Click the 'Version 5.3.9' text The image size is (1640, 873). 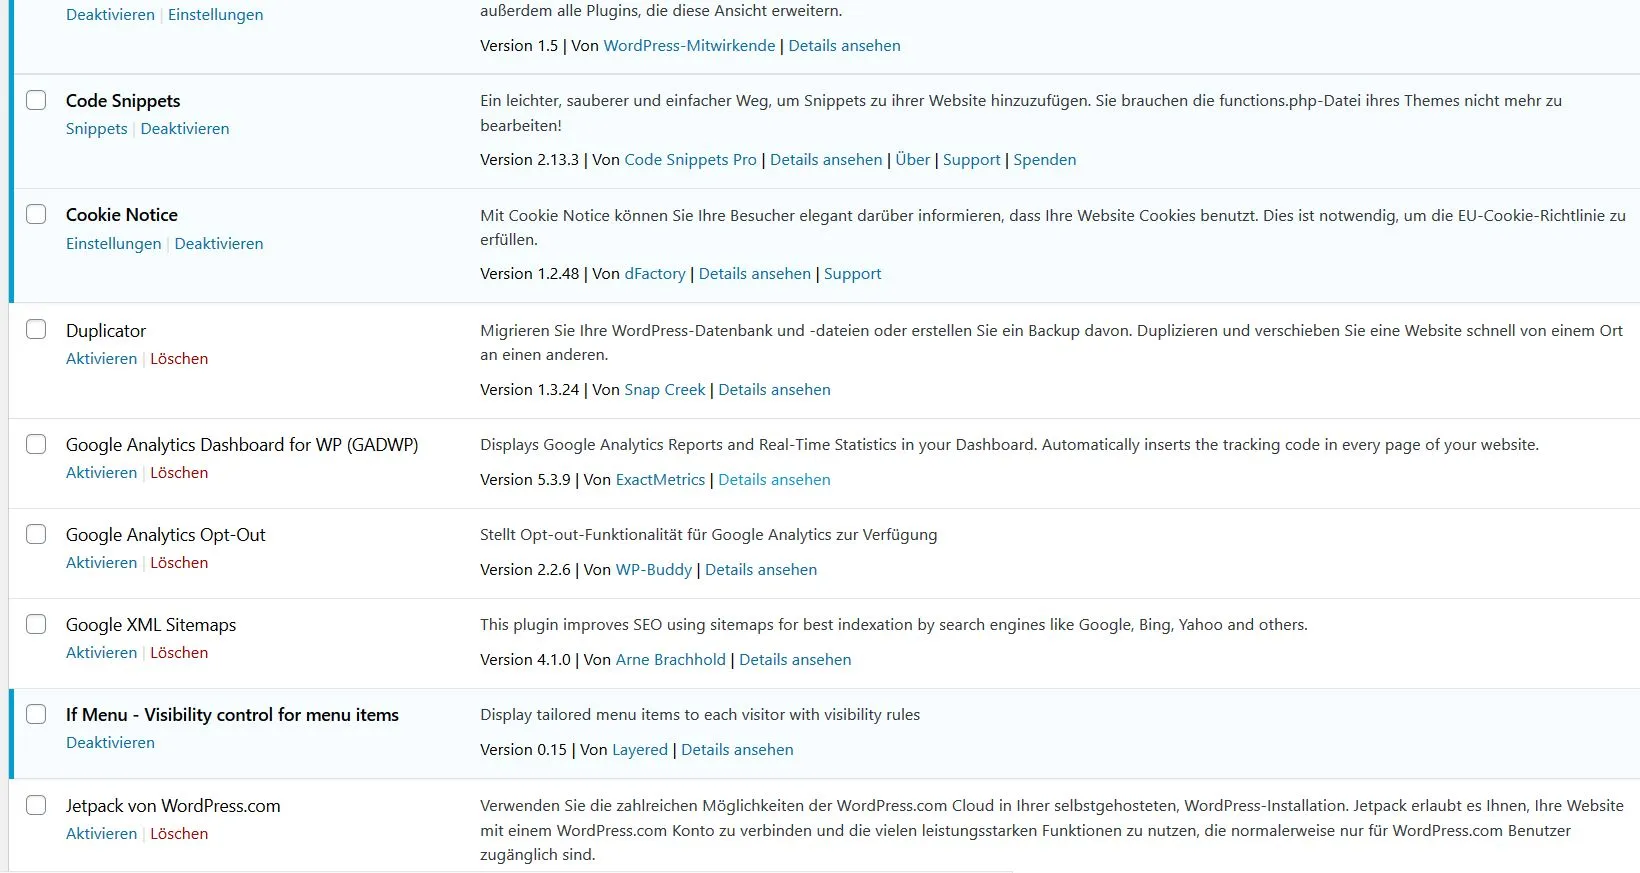(x=525, y=480)
